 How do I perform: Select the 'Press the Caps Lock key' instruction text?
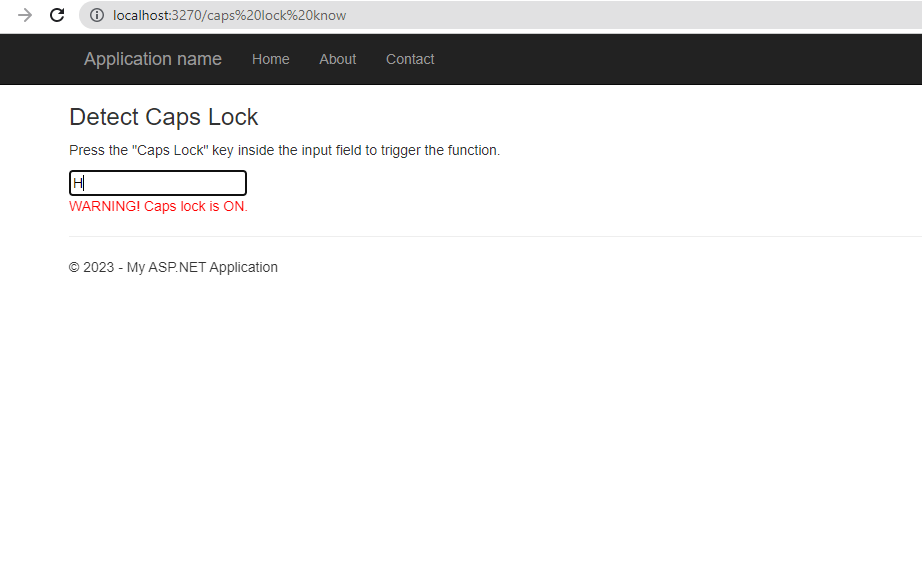point(284,150)
